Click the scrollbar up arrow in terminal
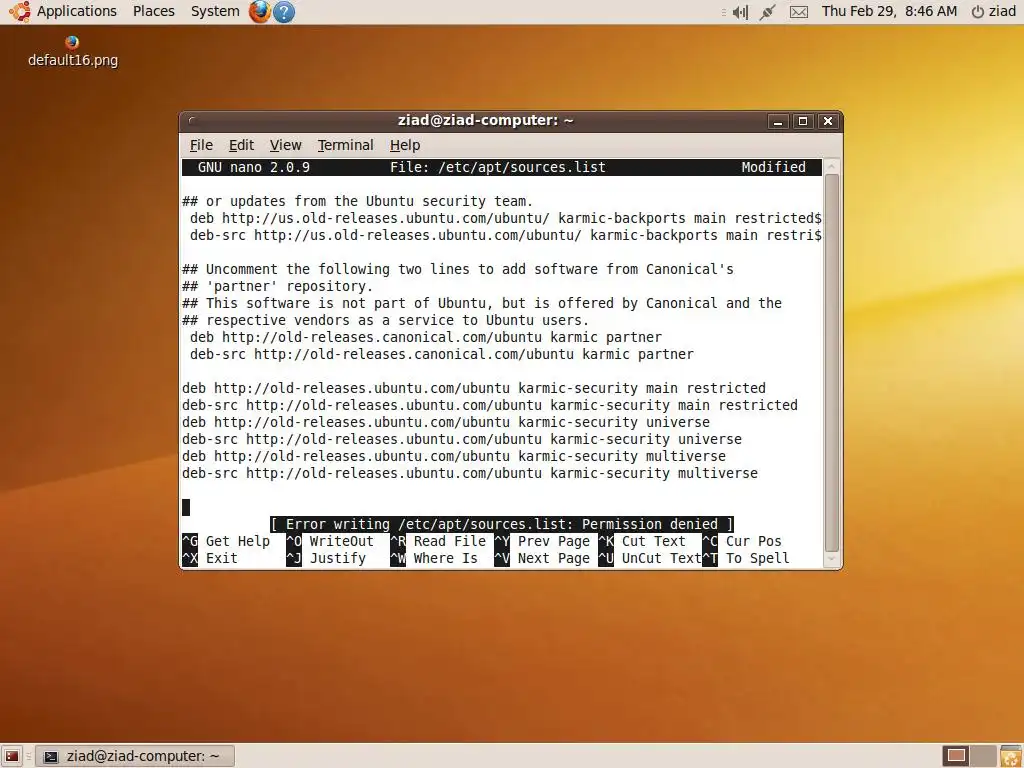Screen dimensions: 1024x768 pos(831,167)
